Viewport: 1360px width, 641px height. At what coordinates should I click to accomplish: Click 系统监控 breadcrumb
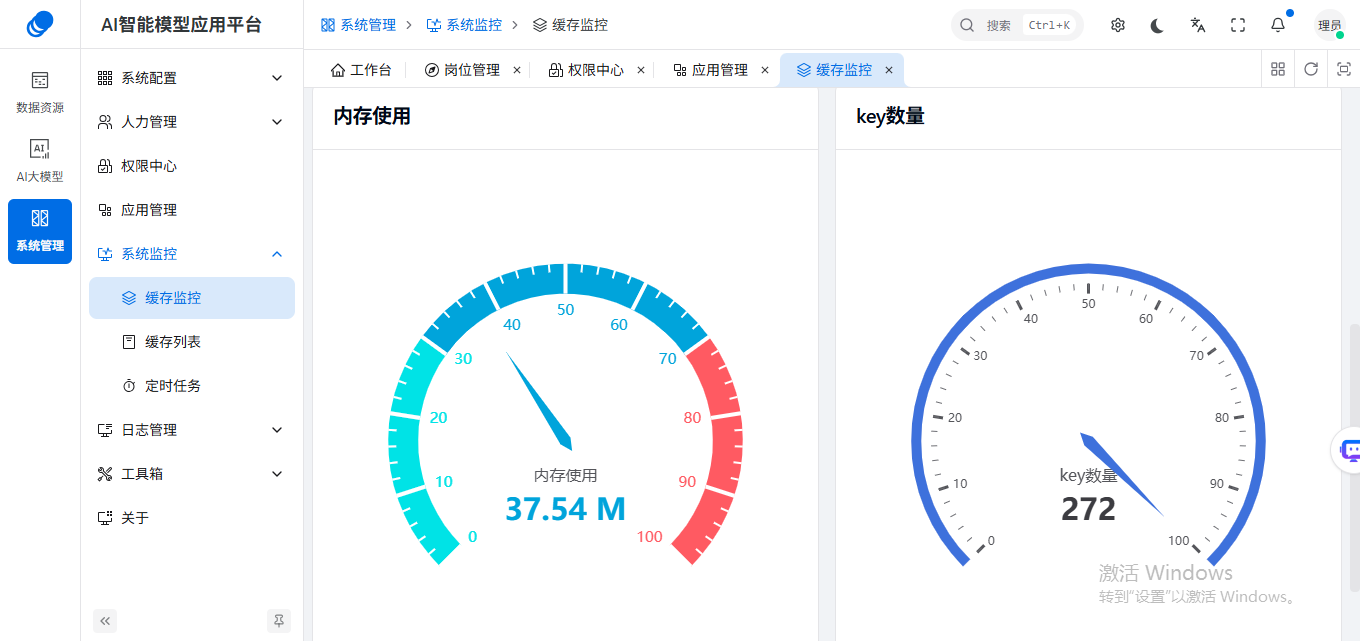tap(464, 25)
